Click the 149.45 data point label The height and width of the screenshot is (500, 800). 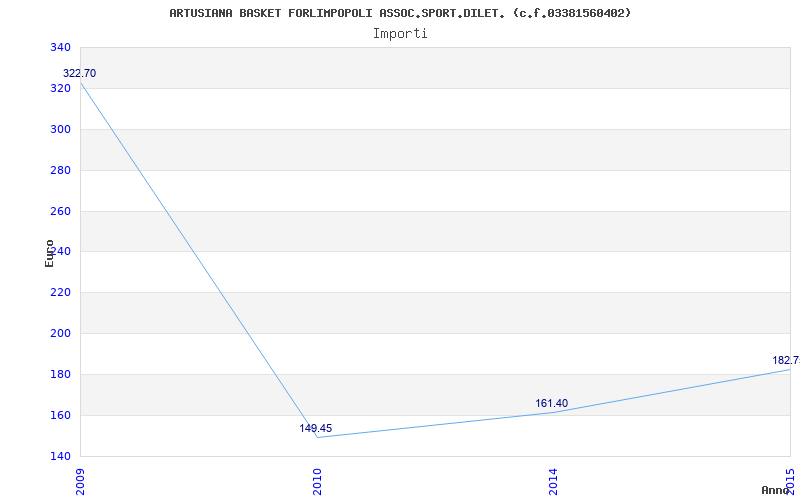pos(315,428)
